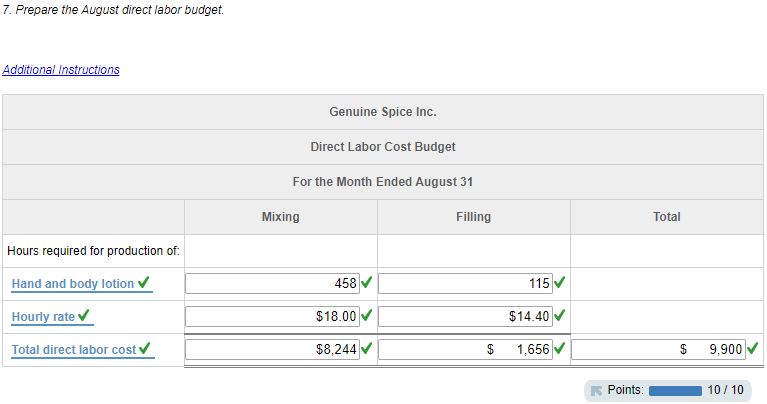Image resolution: width=767 pixels, height=404 pixels.
Task: Click the checkmark next to the 458 field
Action: point(367,283)
